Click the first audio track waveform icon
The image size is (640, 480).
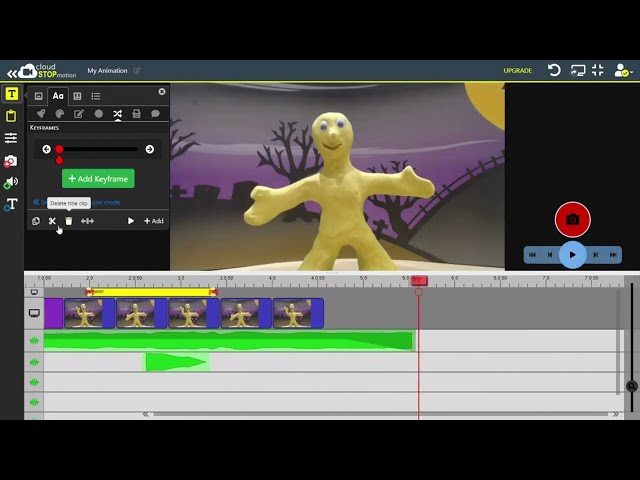pyautogui.click(x=34, y=340)
